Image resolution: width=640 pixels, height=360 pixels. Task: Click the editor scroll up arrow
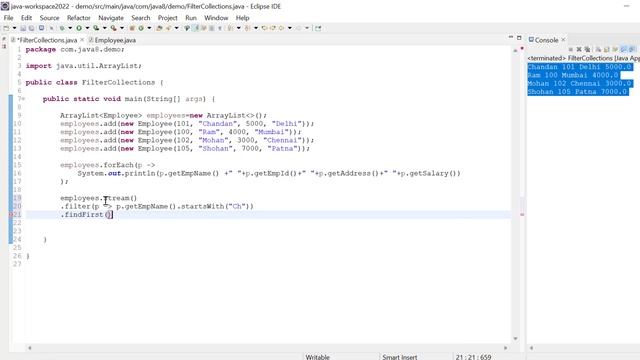(515, 51)
